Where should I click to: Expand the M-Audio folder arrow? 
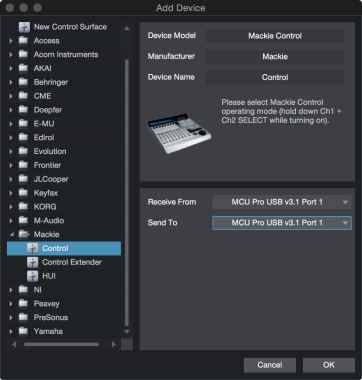tap(11, 221)
